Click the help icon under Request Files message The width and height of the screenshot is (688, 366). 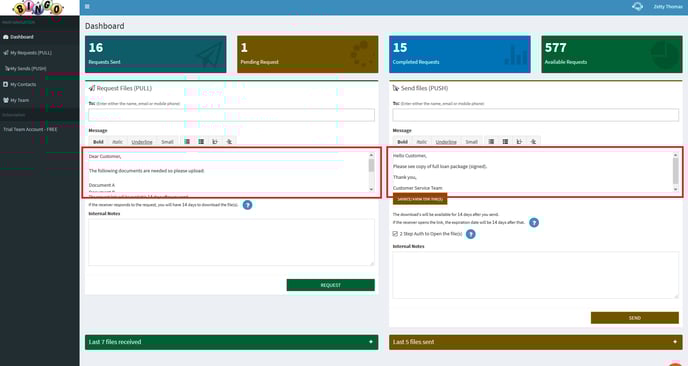coord(247,205)
